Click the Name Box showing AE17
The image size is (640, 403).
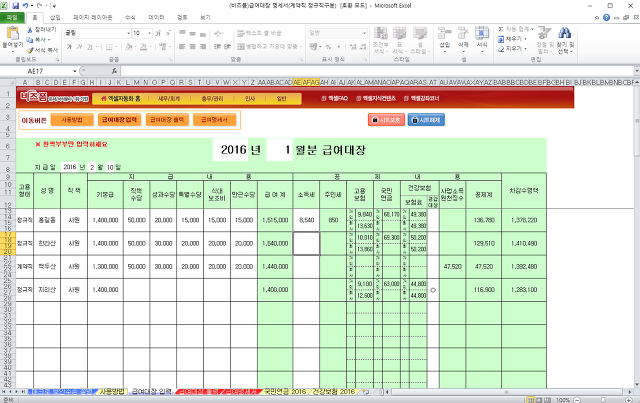pos(36,71)
